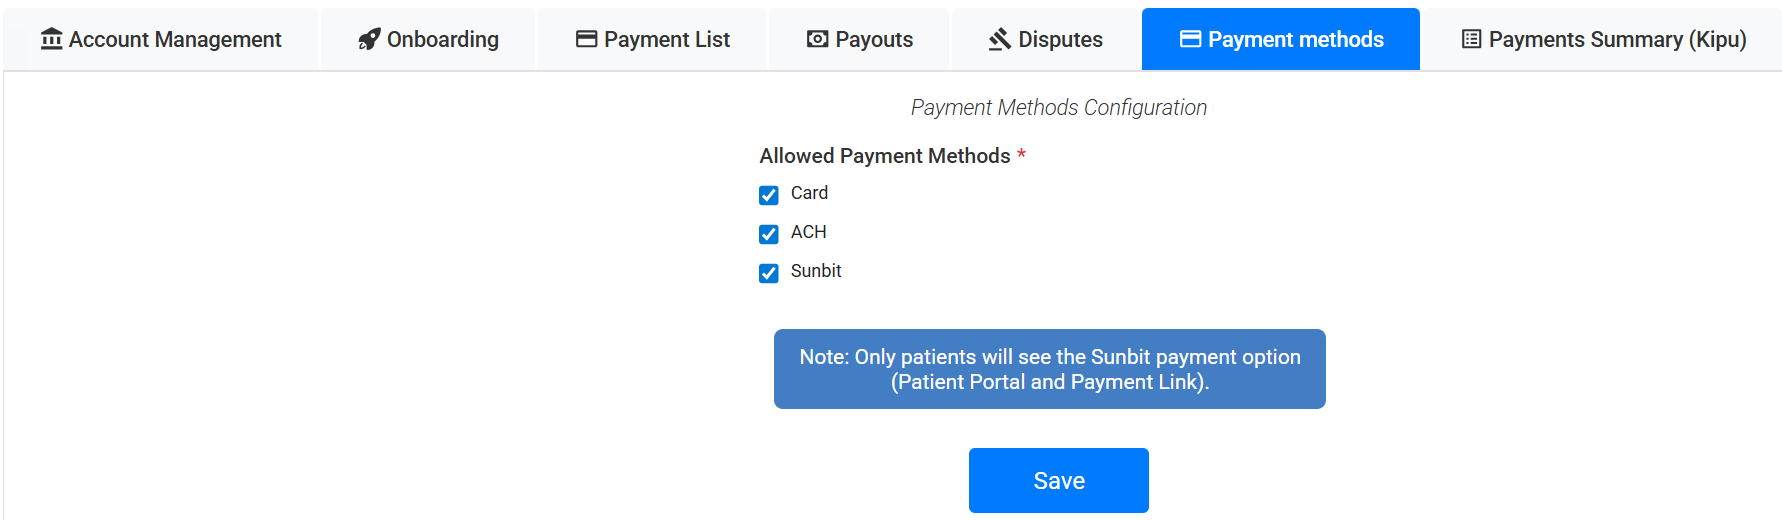The width and height of the screenshot is (1782, 520).
Task: Open the Payouts tab
Action: 874,39
